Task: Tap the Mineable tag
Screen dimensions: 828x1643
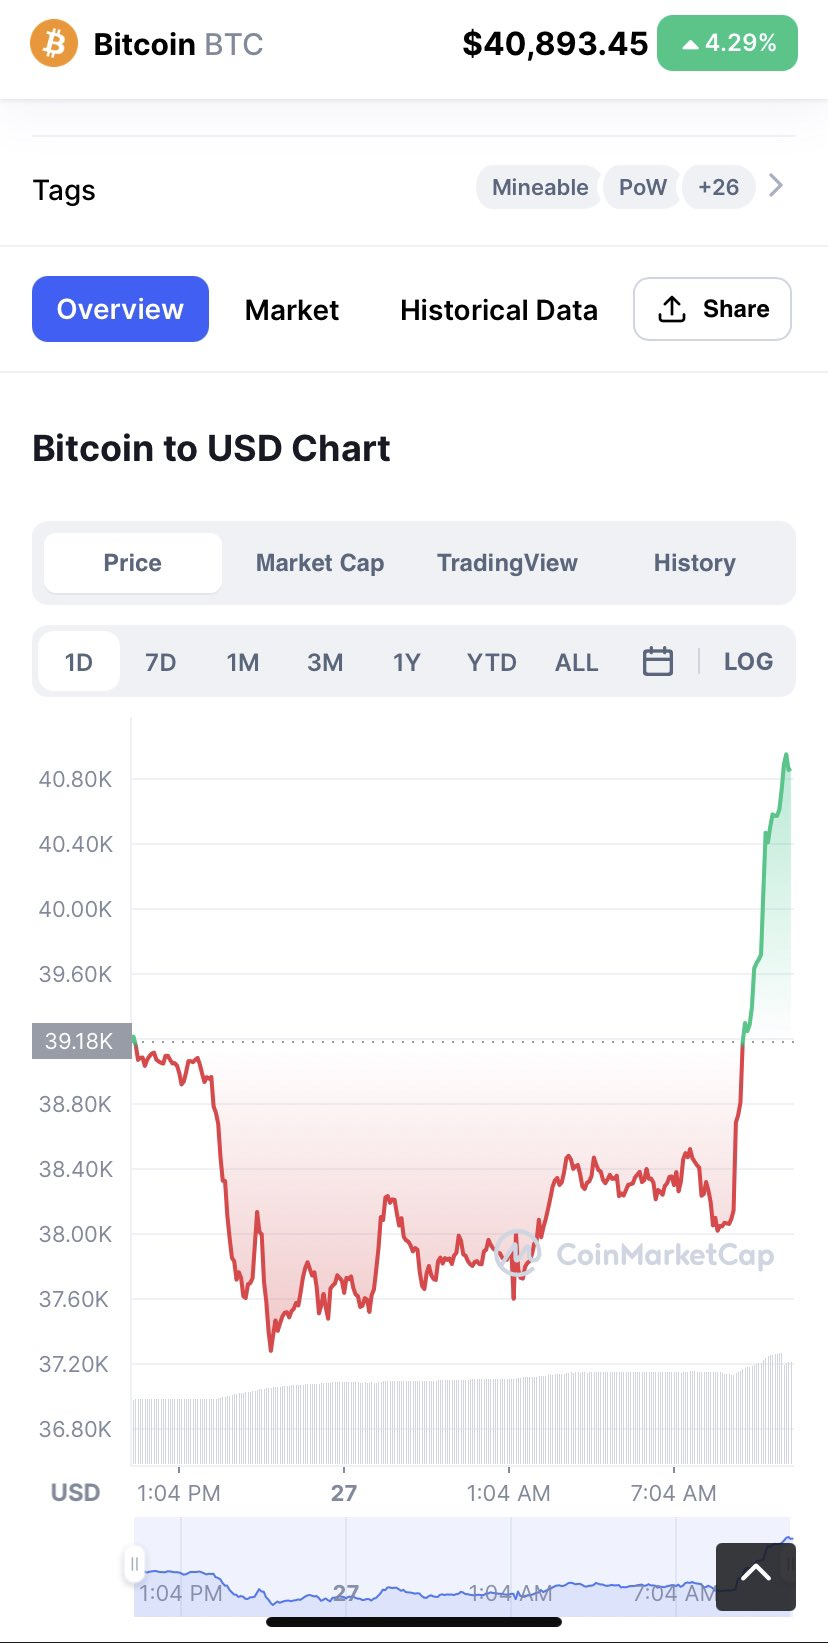Action: 540,187
